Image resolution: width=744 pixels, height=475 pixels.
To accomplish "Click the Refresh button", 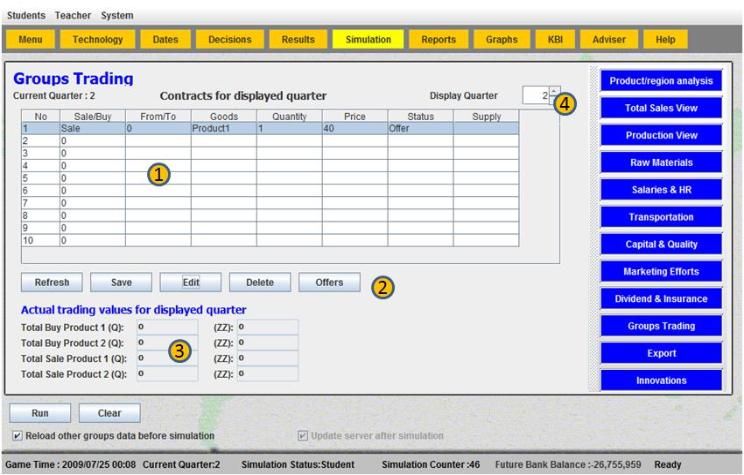I will (x=51, y=283).
